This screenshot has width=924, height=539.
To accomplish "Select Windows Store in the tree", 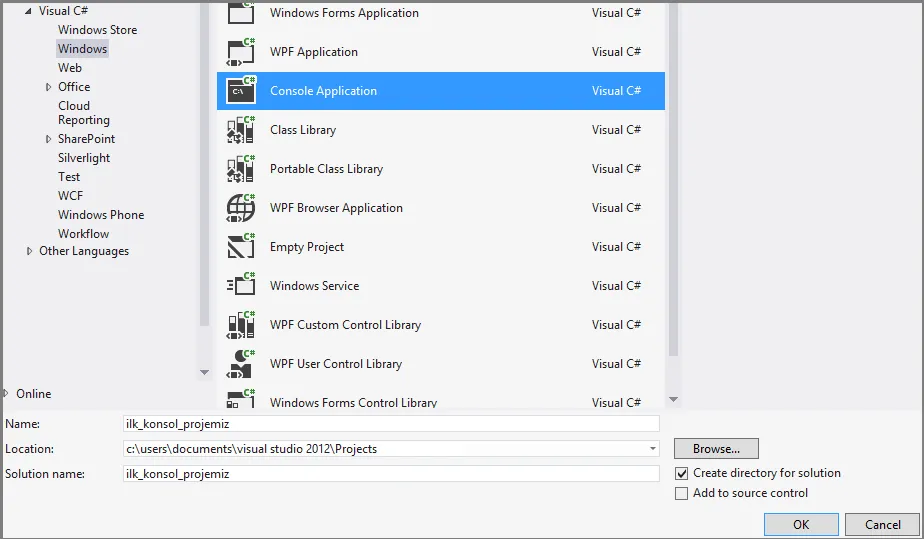I will tap(97, 30).
